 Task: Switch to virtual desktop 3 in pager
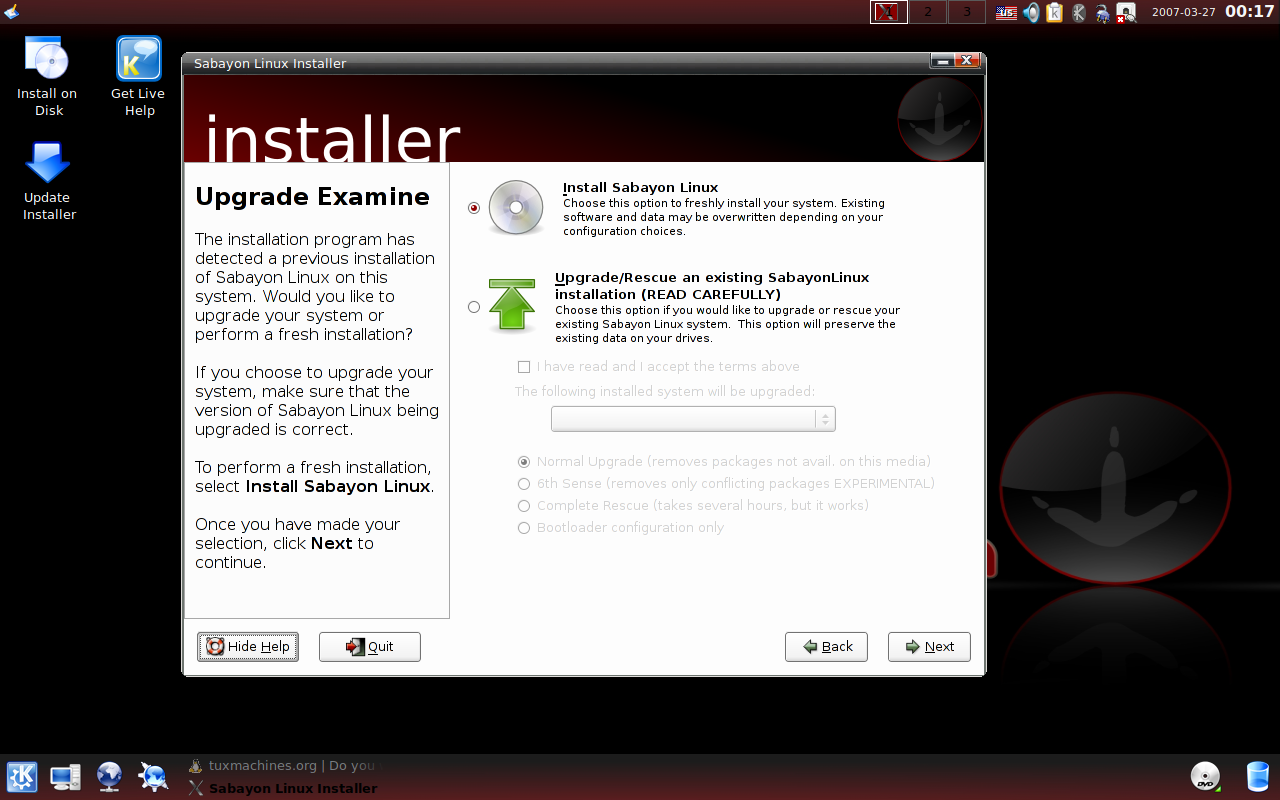[966, 12]
